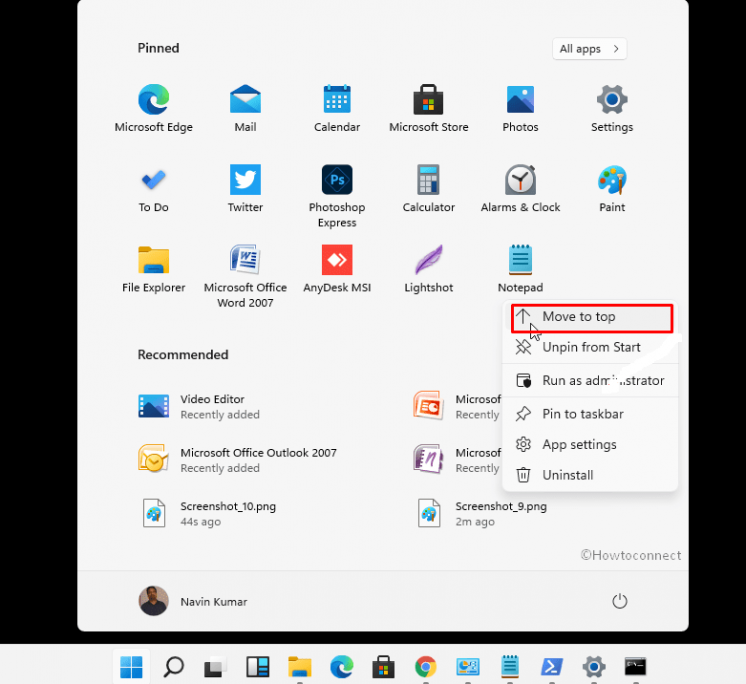
Task: Launch the Paint app
Action: (612, 189)
